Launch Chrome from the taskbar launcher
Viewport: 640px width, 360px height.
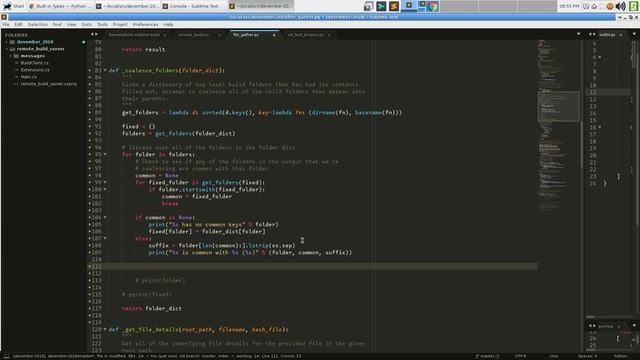tap(433, 6)
